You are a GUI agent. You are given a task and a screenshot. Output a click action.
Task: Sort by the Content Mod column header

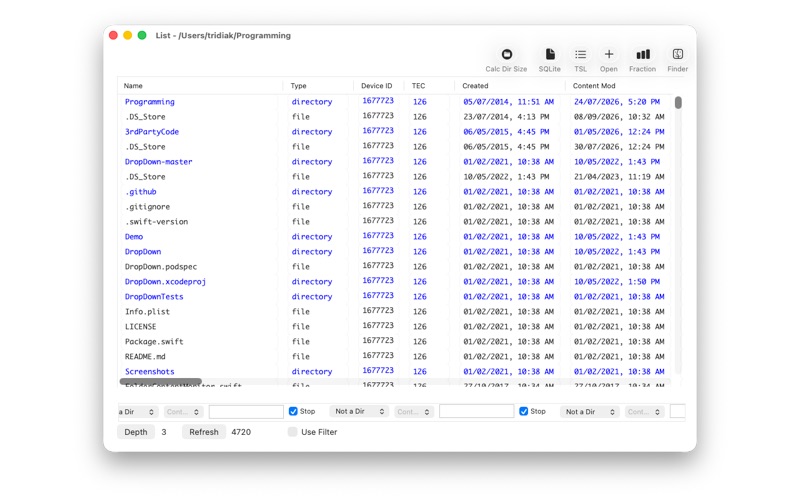pos(619,86)
